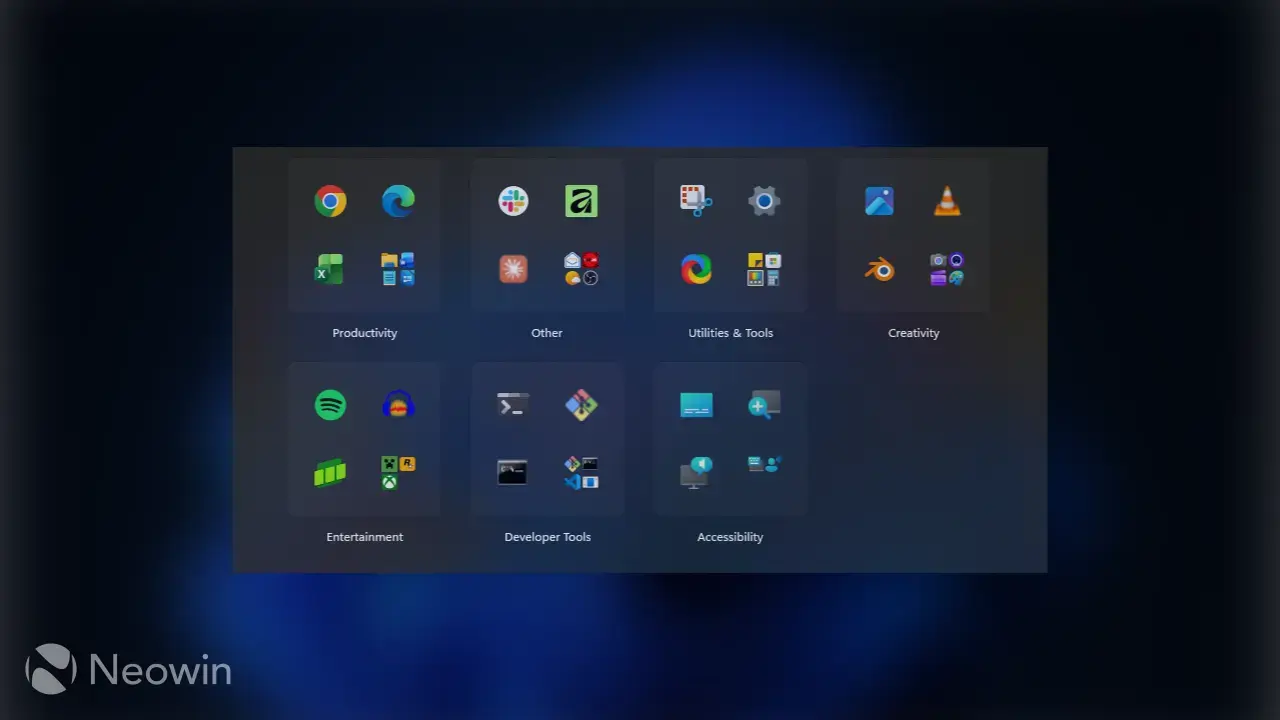Click the Productivity category label
Screen dimensions: 1280x720
tap(365, 333)
